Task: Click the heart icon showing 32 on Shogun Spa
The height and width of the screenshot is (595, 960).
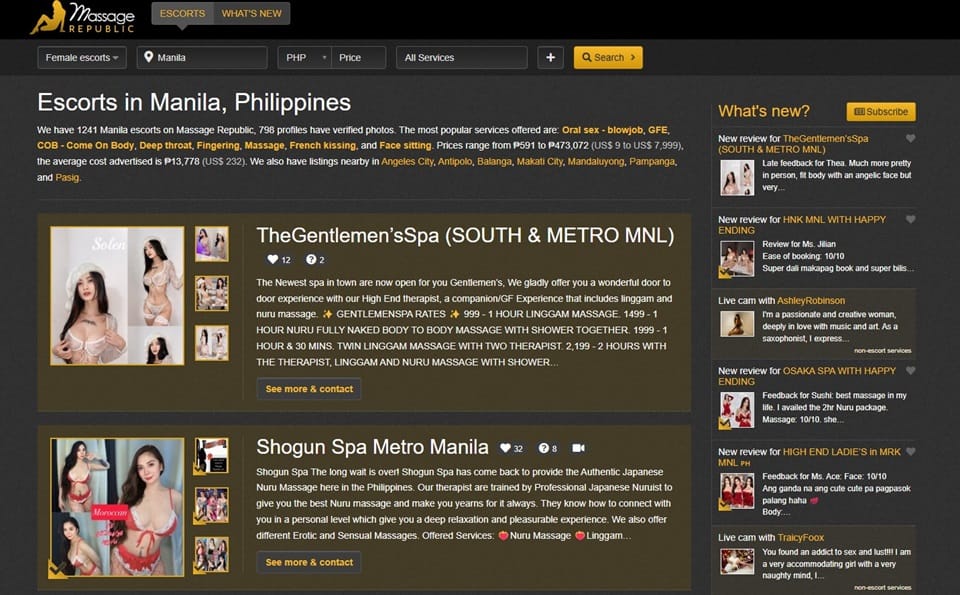Action: click(x=505, y=448)
